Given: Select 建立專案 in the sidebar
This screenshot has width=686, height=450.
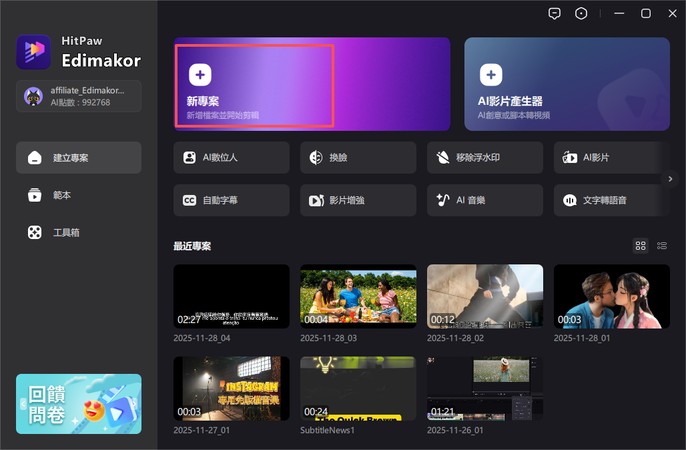Looking at the screenshot, I should (79, 157).
